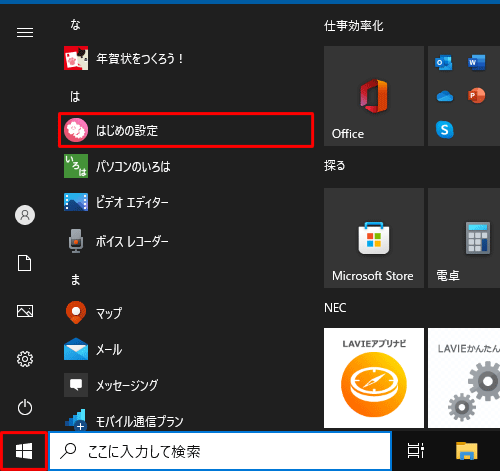Viewport: 500px width, 471px height.
Task: Select the ビデオ エディター label text
Action: click(x=132, y=202)
